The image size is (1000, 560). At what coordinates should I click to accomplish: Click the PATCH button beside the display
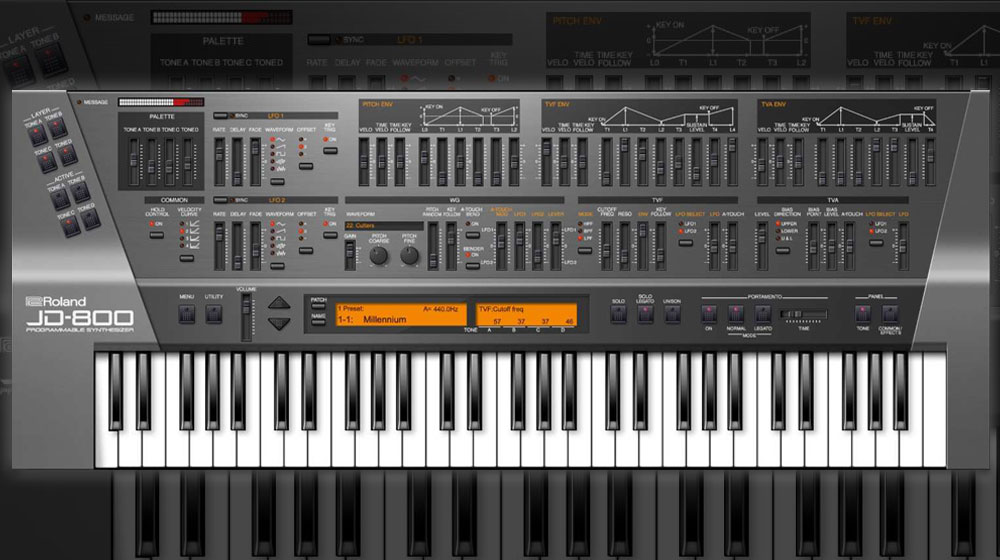318,307
